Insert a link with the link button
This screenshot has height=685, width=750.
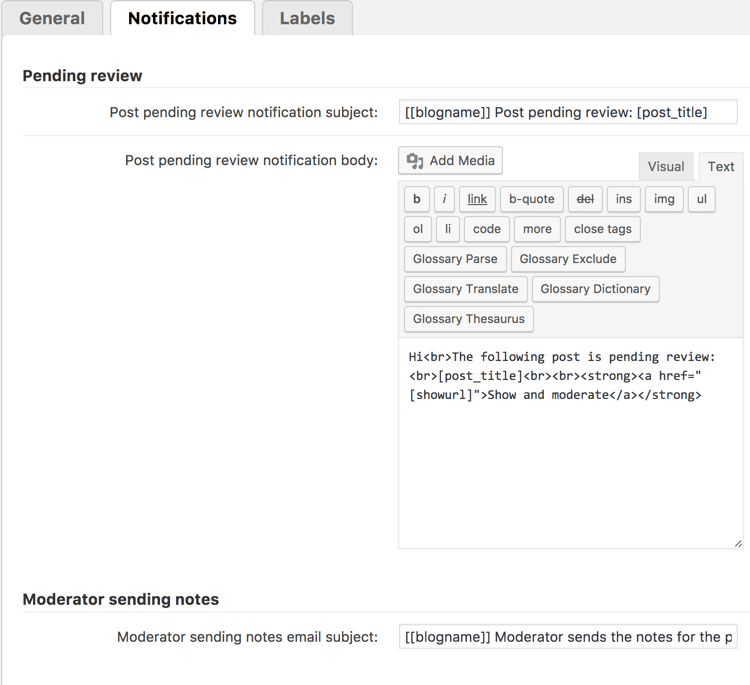click(477, 199)
